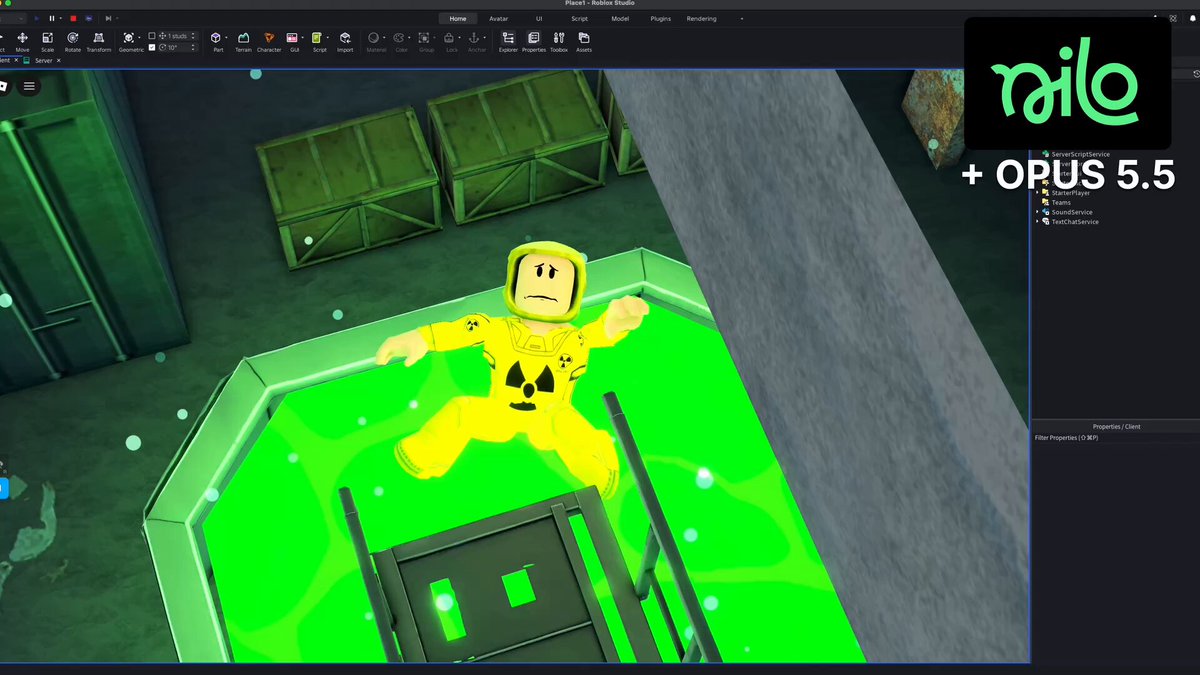Open the Character tool
1200x675 pixels.
269,41
